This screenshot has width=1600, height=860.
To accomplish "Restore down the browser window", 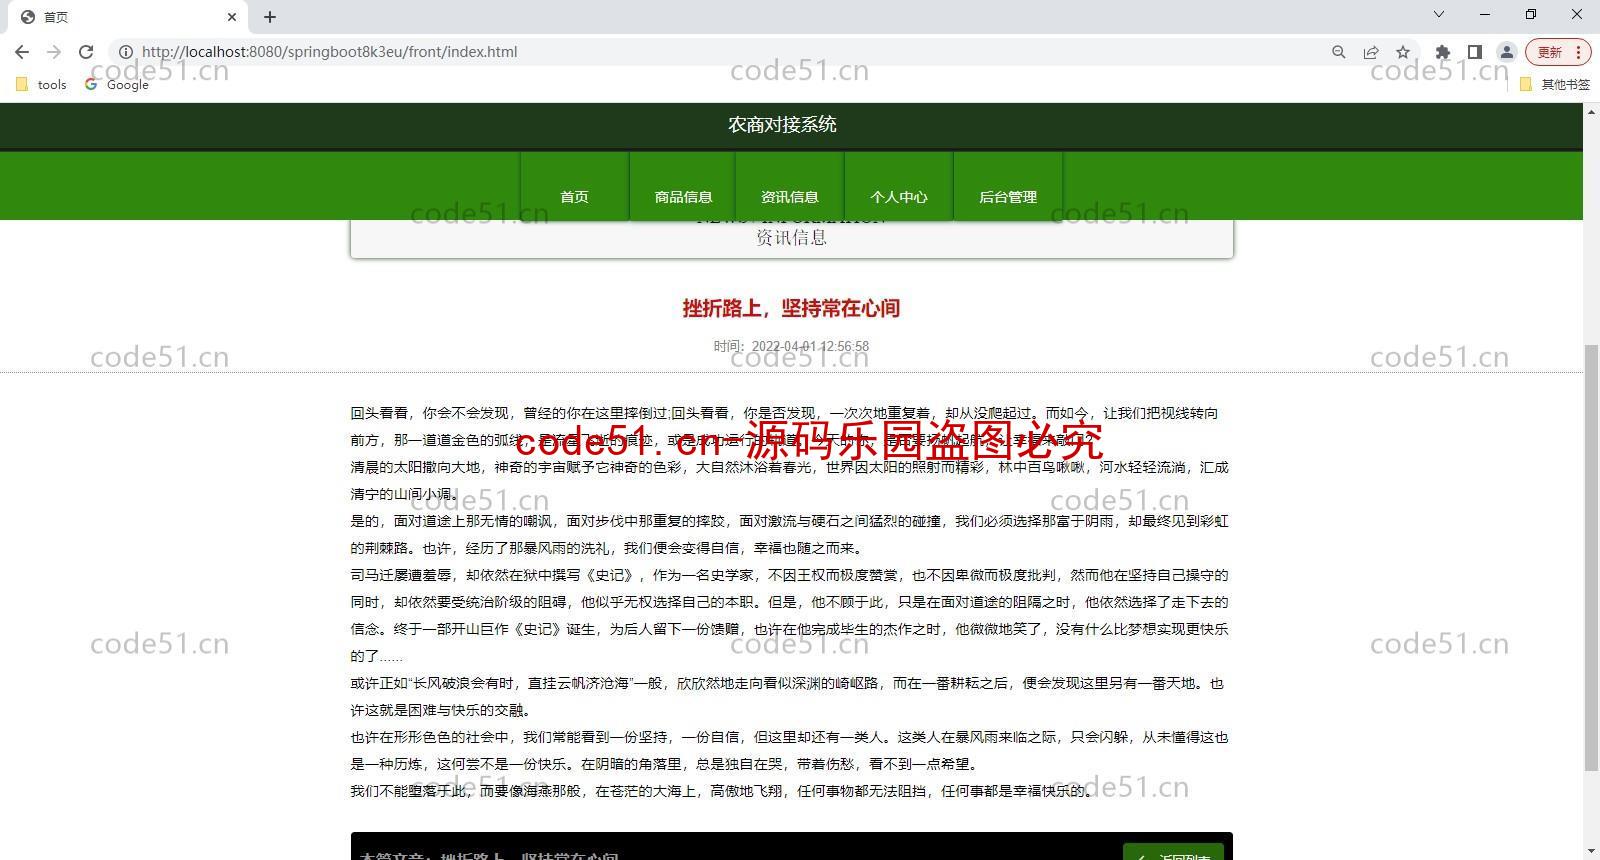I will coord(1531,14).
